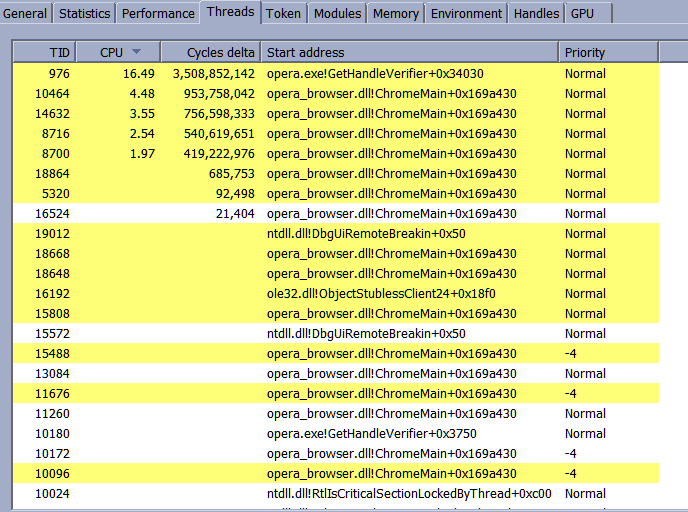
Task: Click CPU value 2.54
Action: [142, 134]
